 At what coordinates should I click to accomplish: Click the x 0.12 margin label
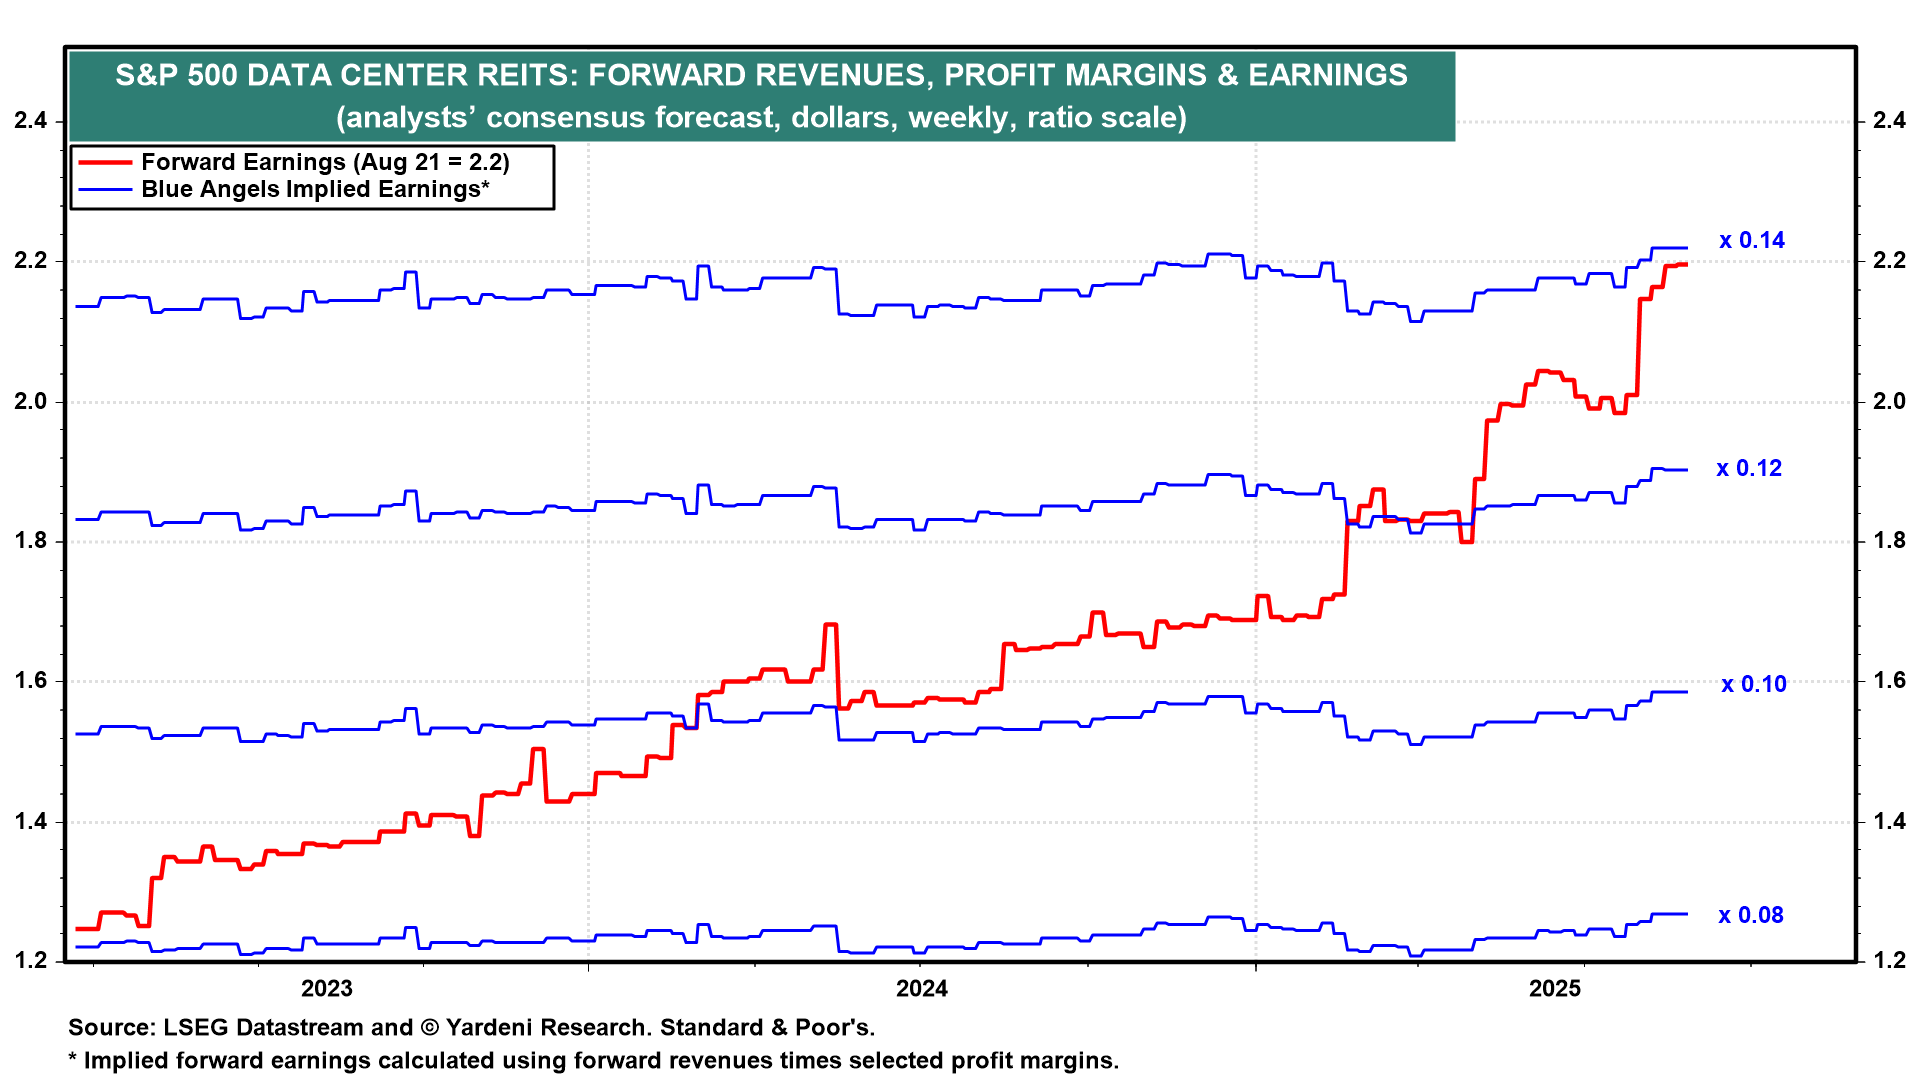click(1749, 468)
